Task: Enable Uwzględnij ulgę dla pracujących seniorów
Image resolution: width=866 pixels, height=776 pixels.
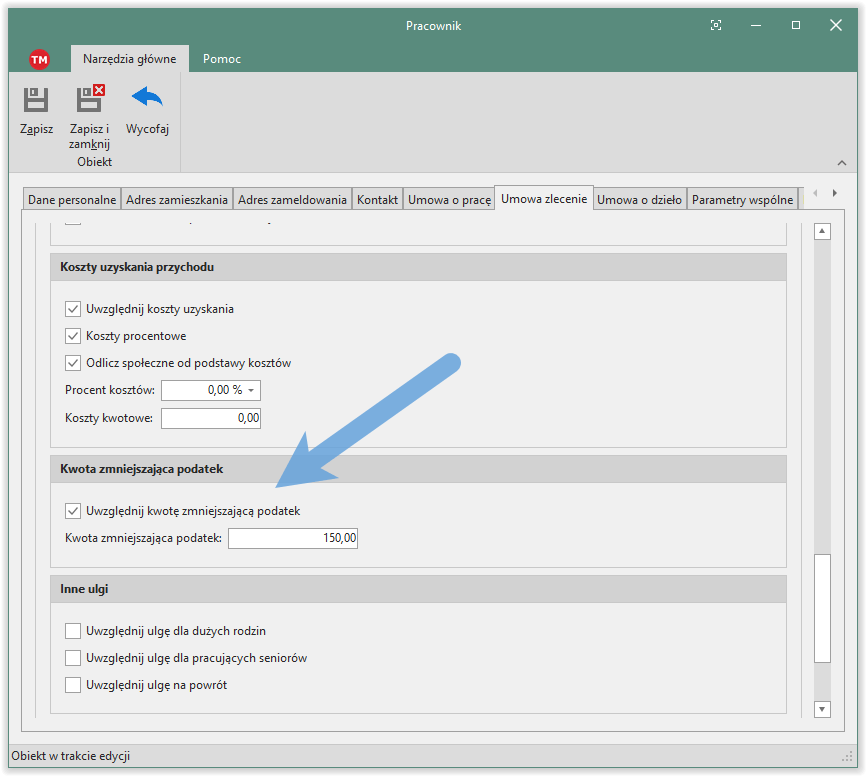Action: click(x=73, y=658)
